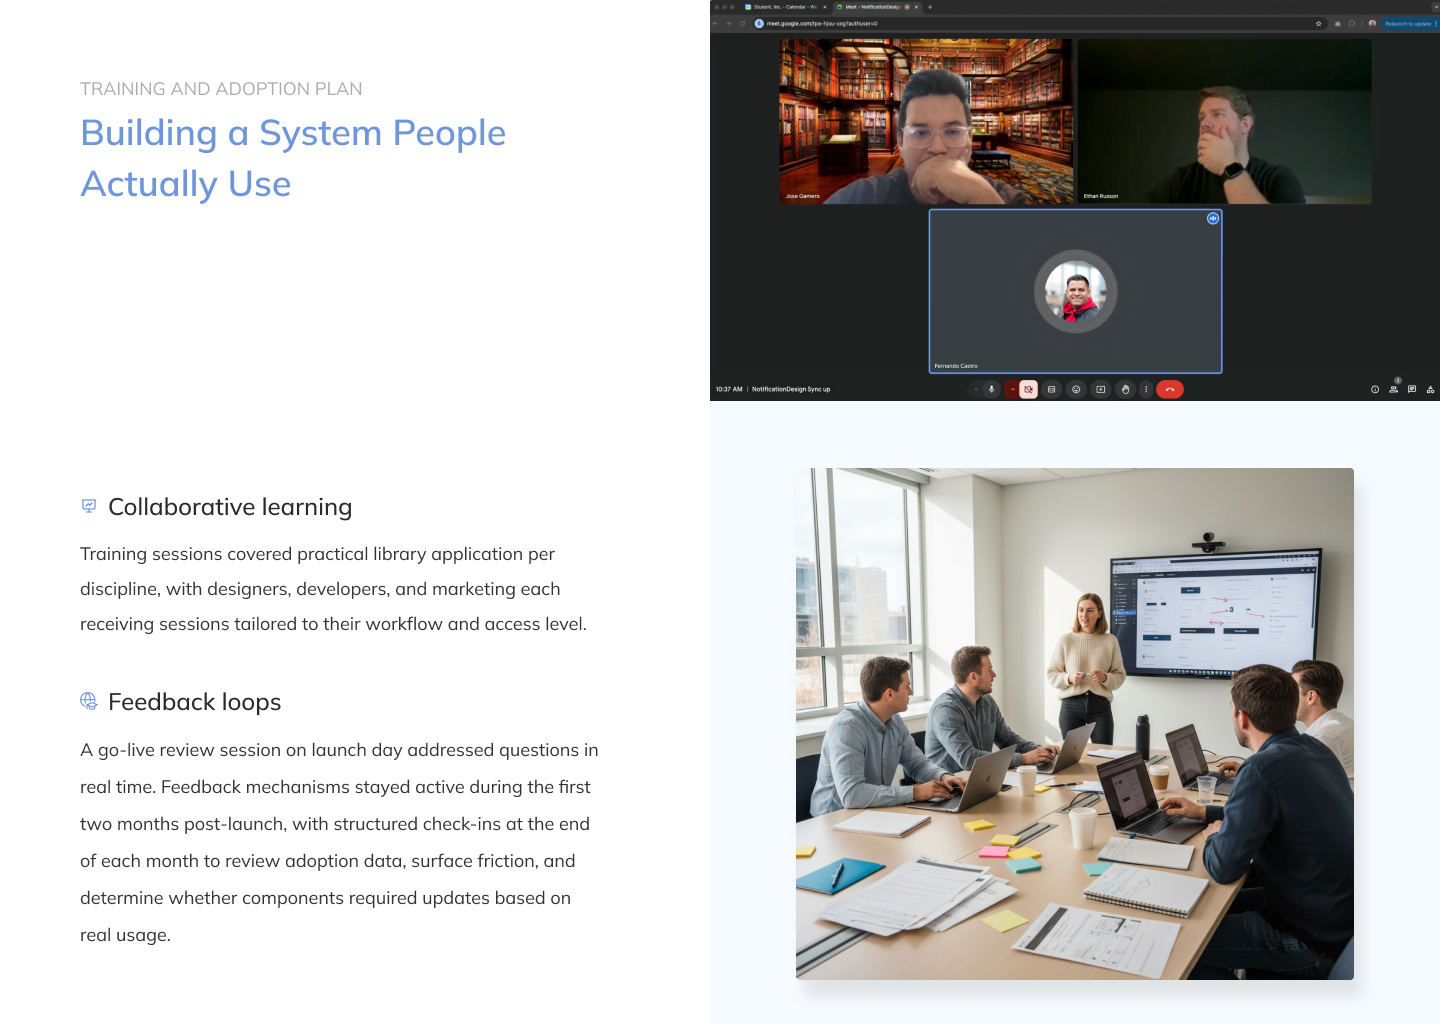Bookmark page with star icon
1440x1024 pixels.
click(x=1319, y=23)
